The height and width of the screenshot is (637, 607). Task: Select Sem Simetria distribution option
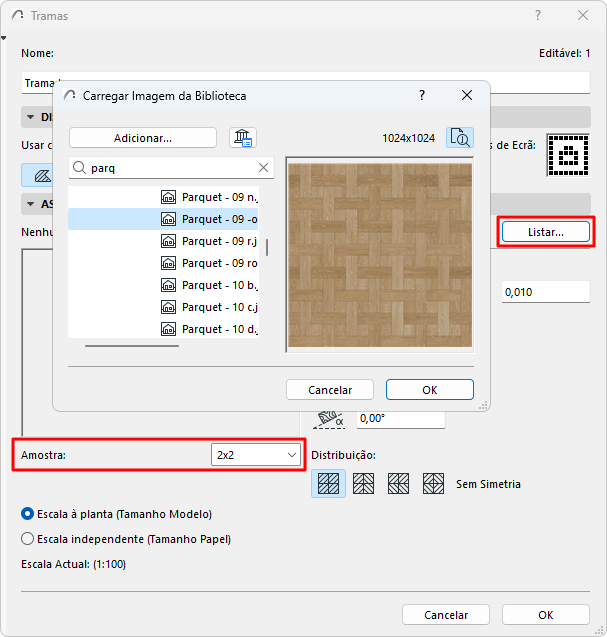[x=328, y=483]
